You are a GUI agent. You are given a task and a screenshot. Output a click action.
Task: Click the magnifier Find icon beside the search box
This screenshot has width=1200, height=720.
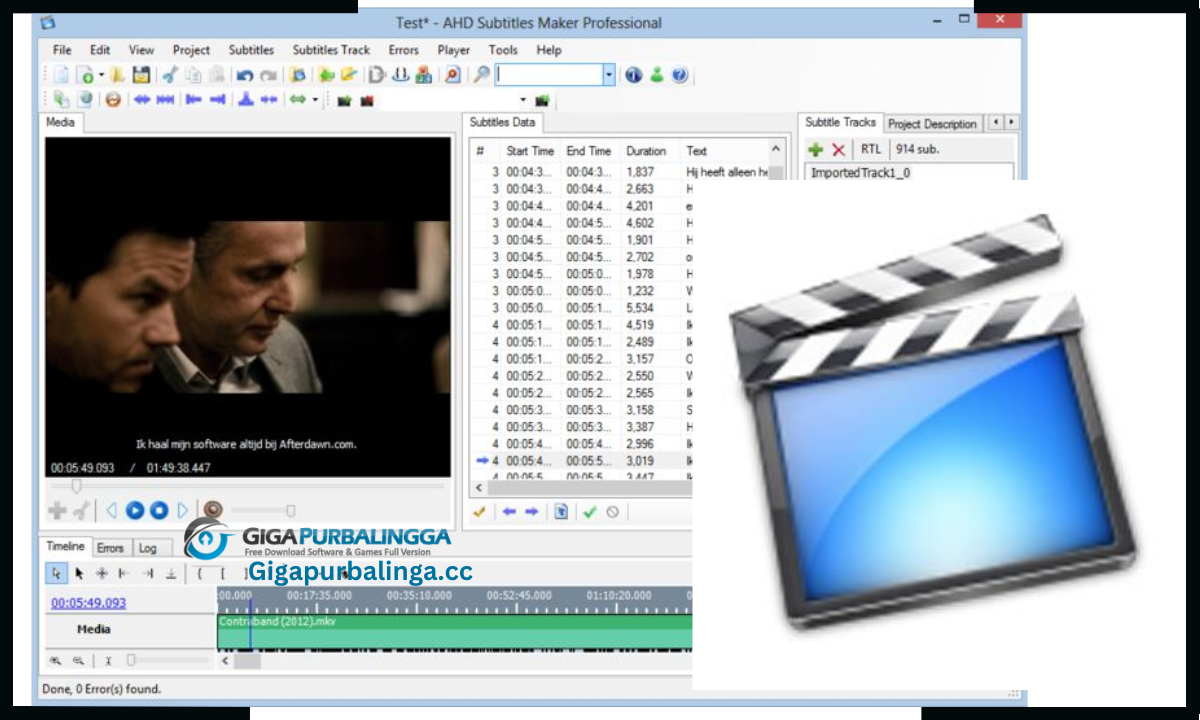481,75
